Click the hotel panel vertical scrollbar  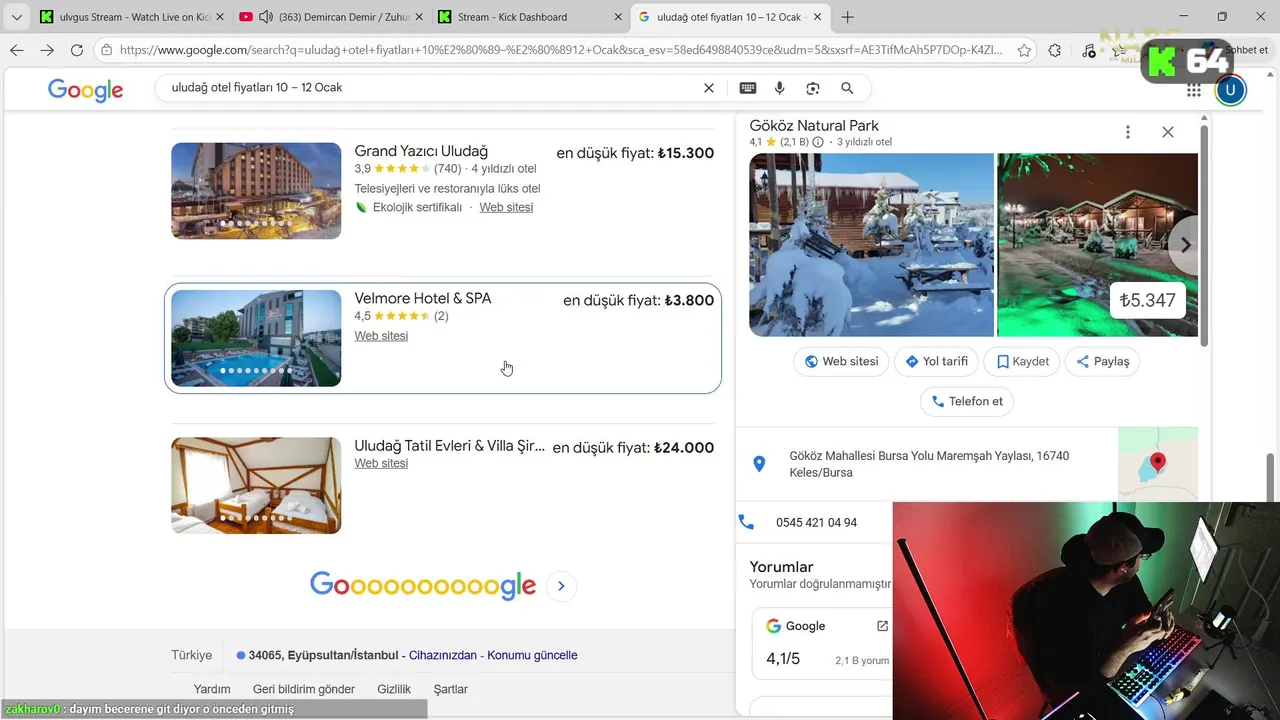[1204, 235]
